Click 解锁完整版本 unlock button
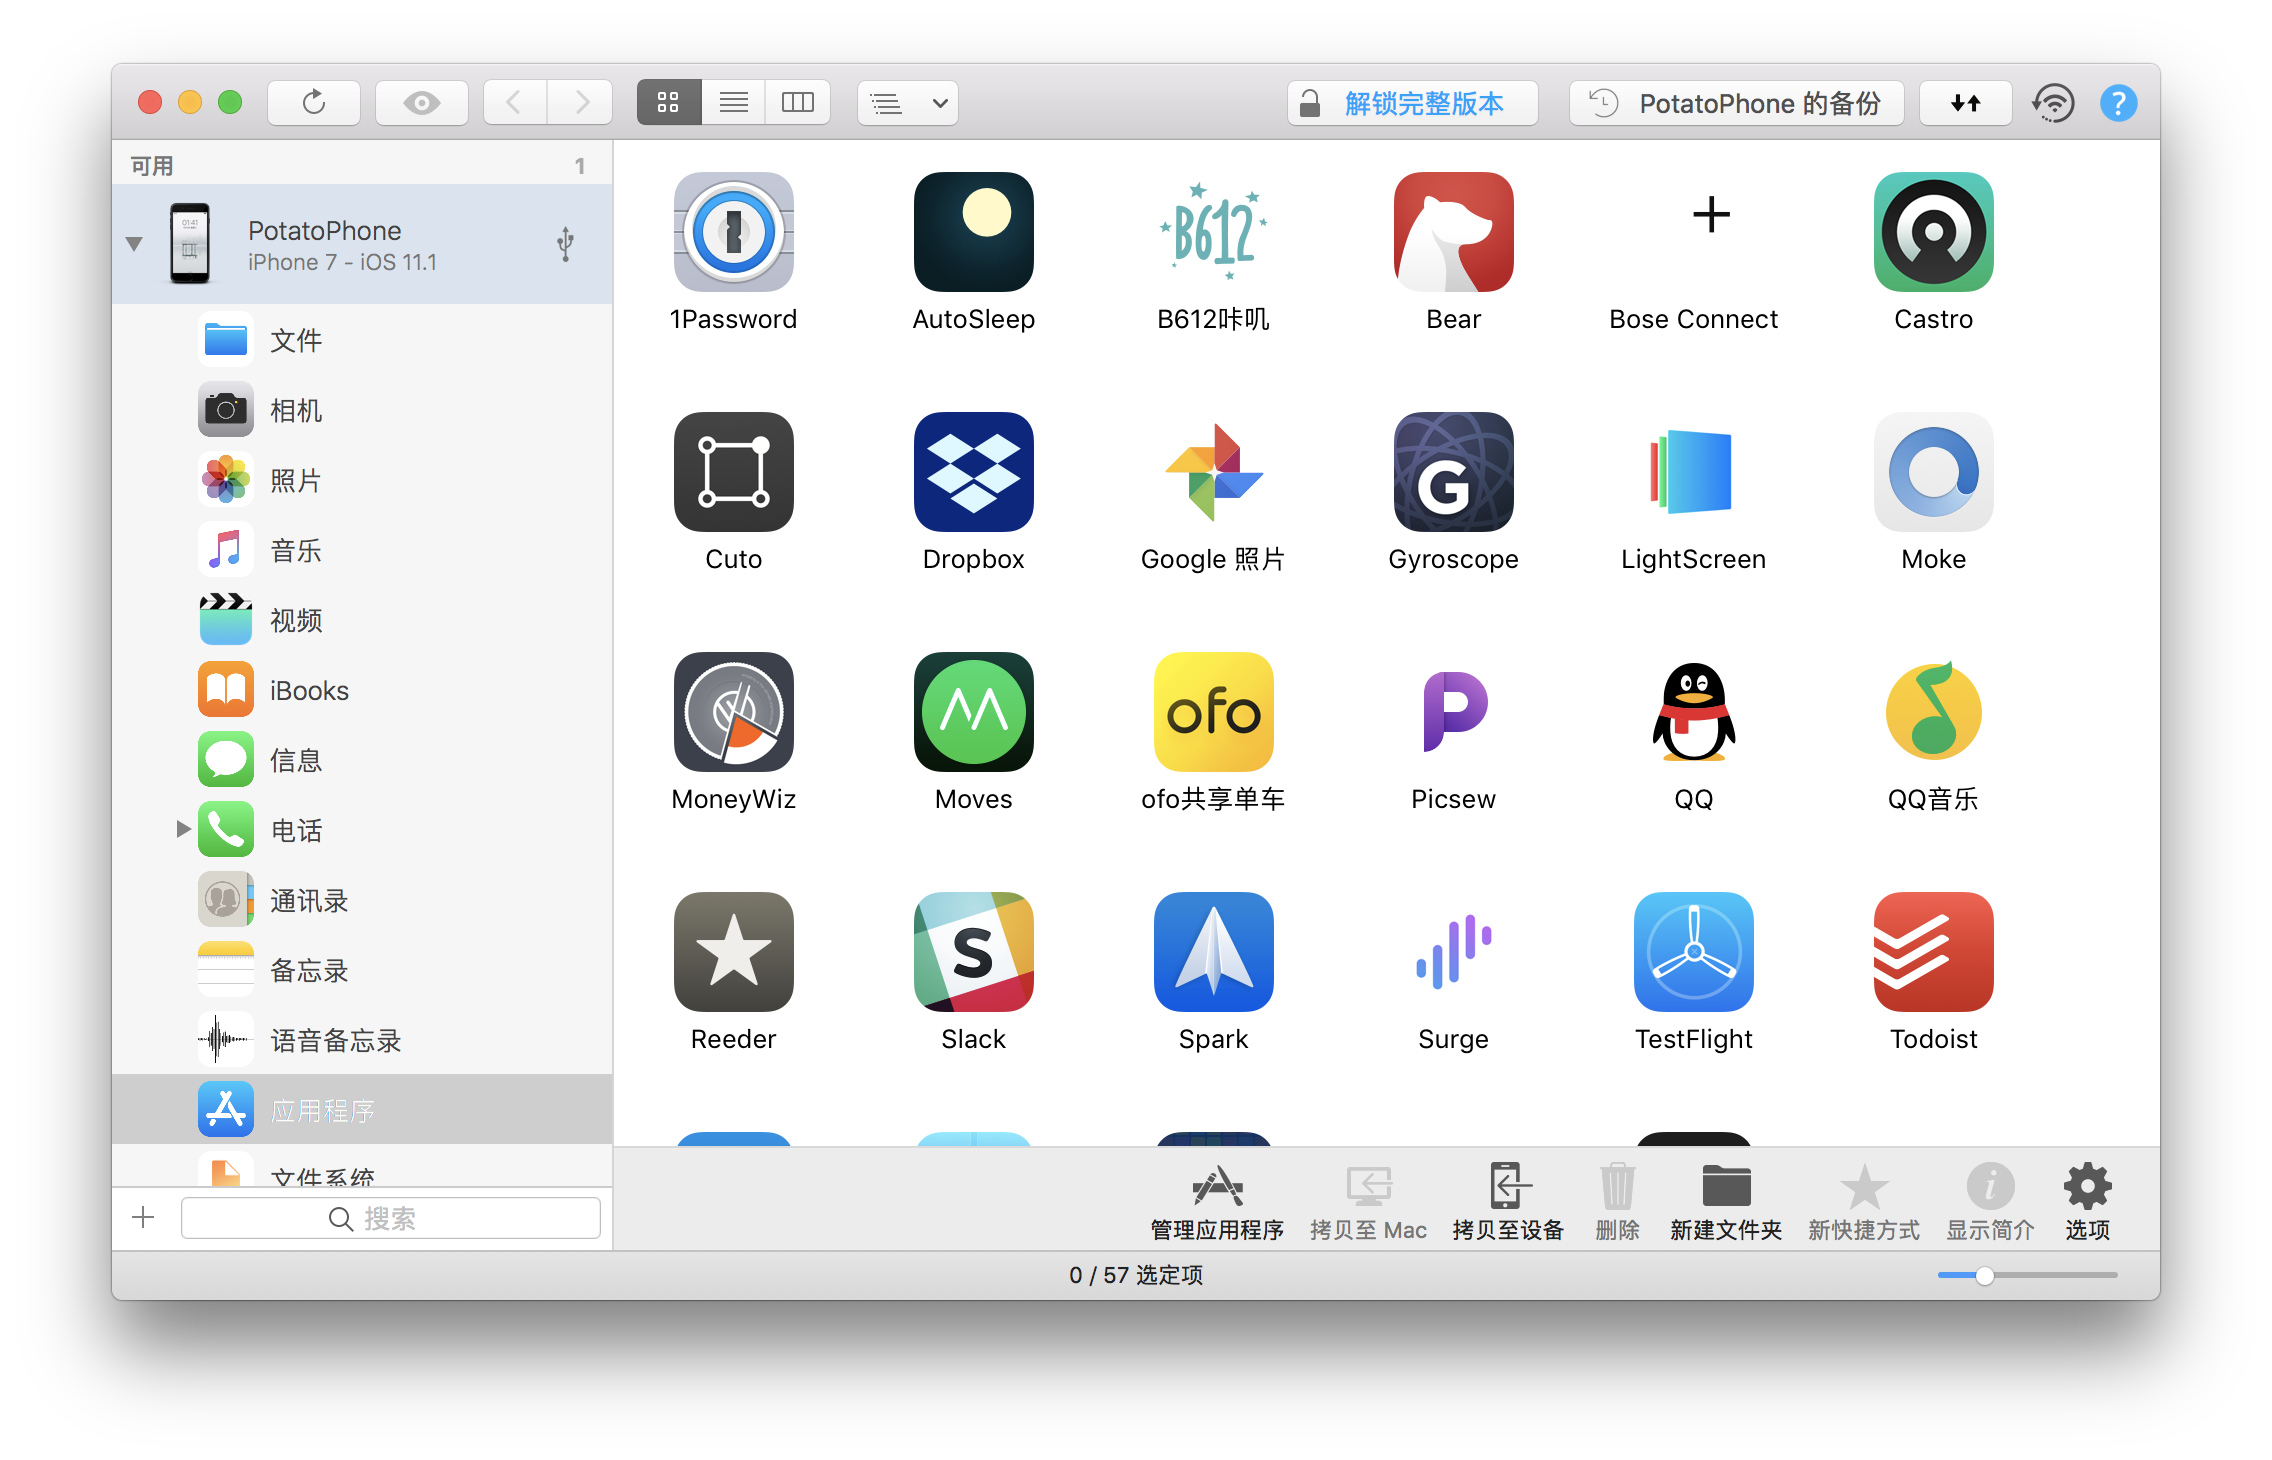Viewport: 2272px width, 1460px height. pos(1412,103)
